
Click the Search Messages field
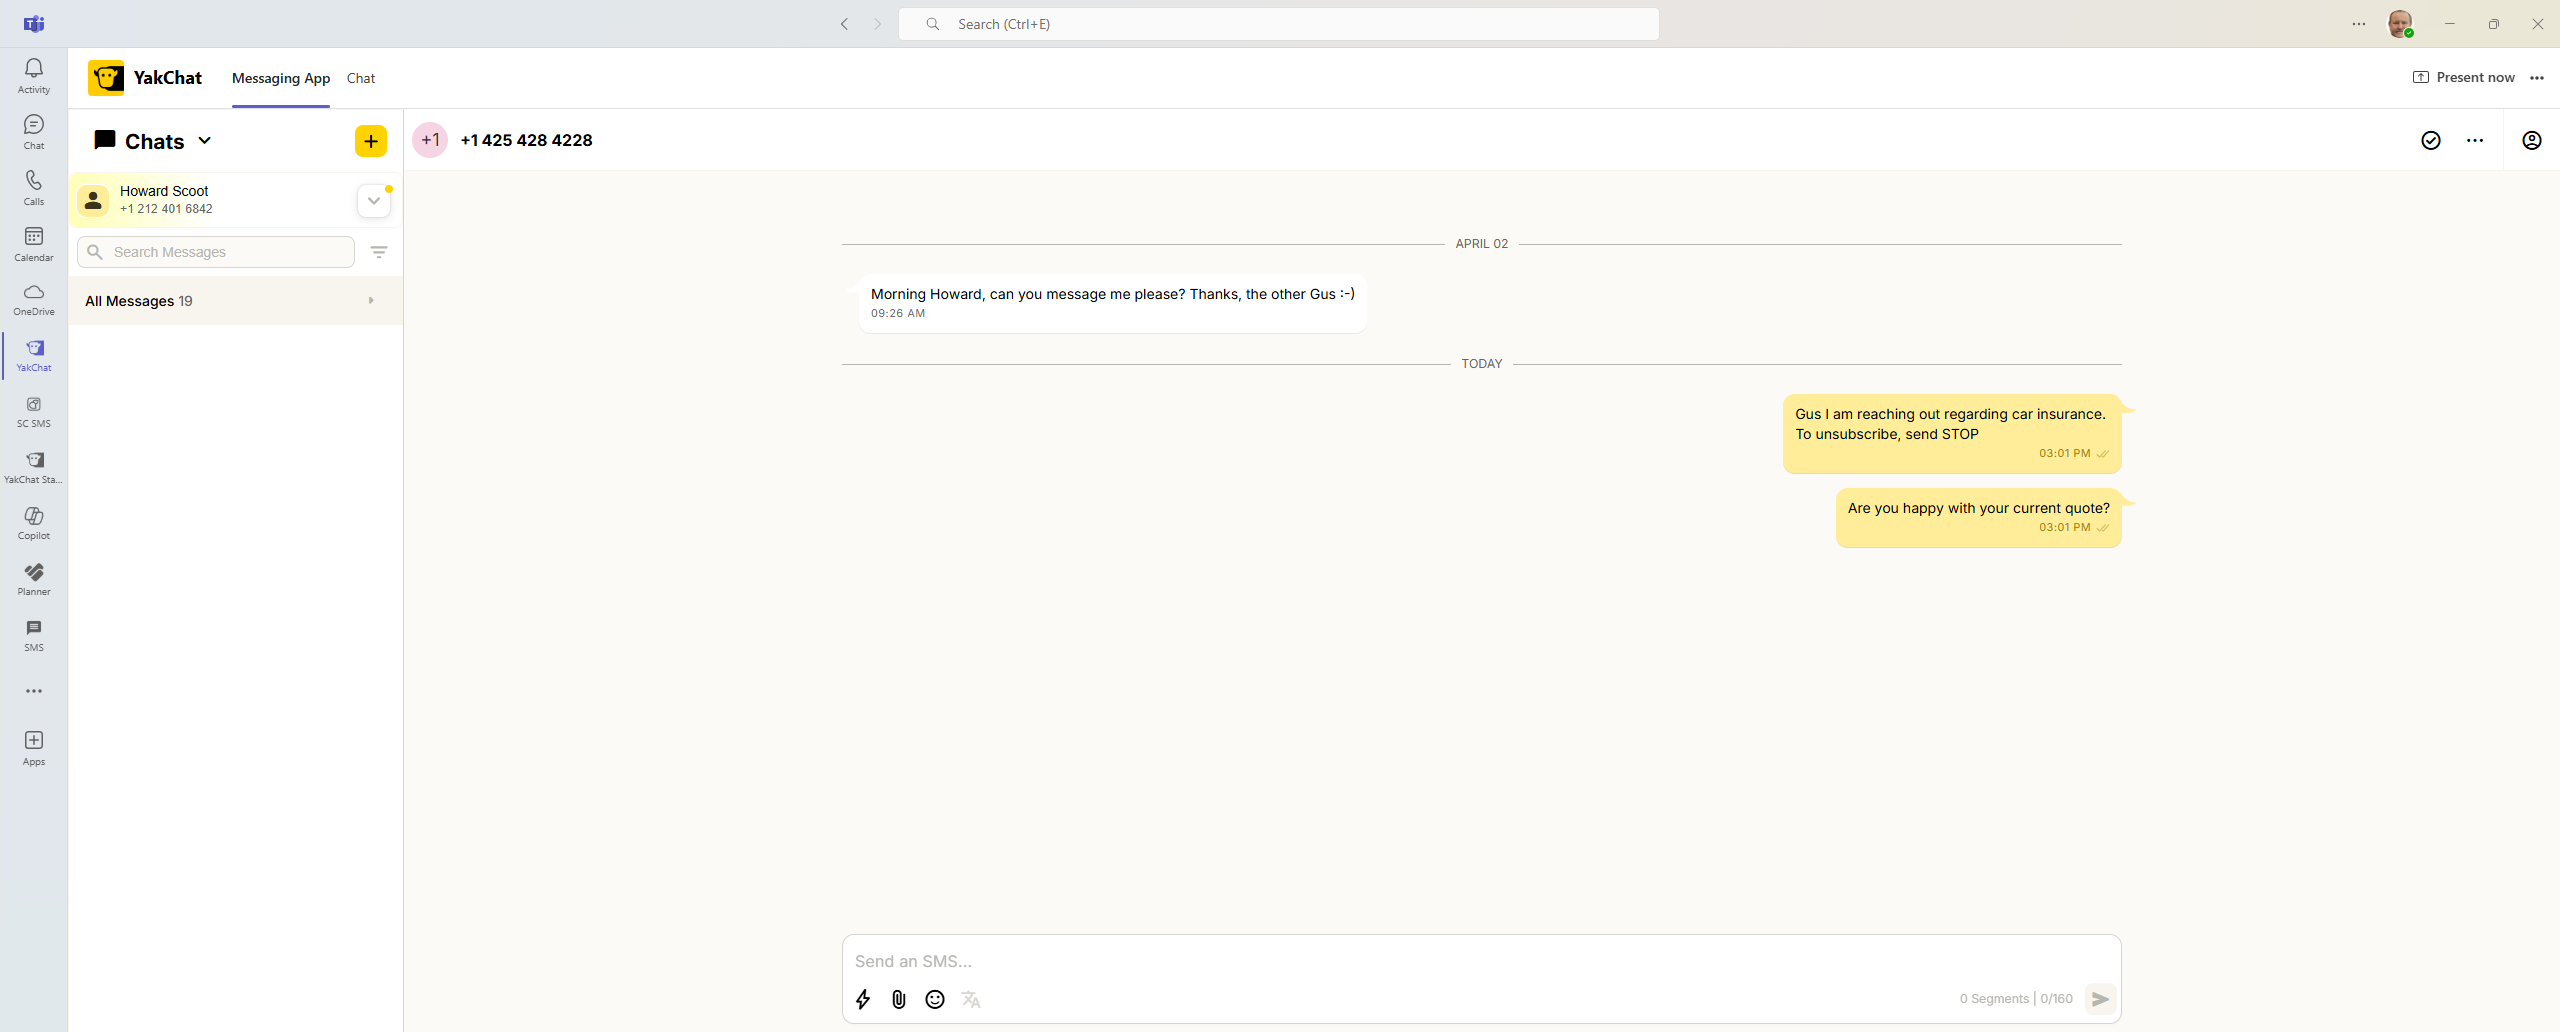click(230, 252)
